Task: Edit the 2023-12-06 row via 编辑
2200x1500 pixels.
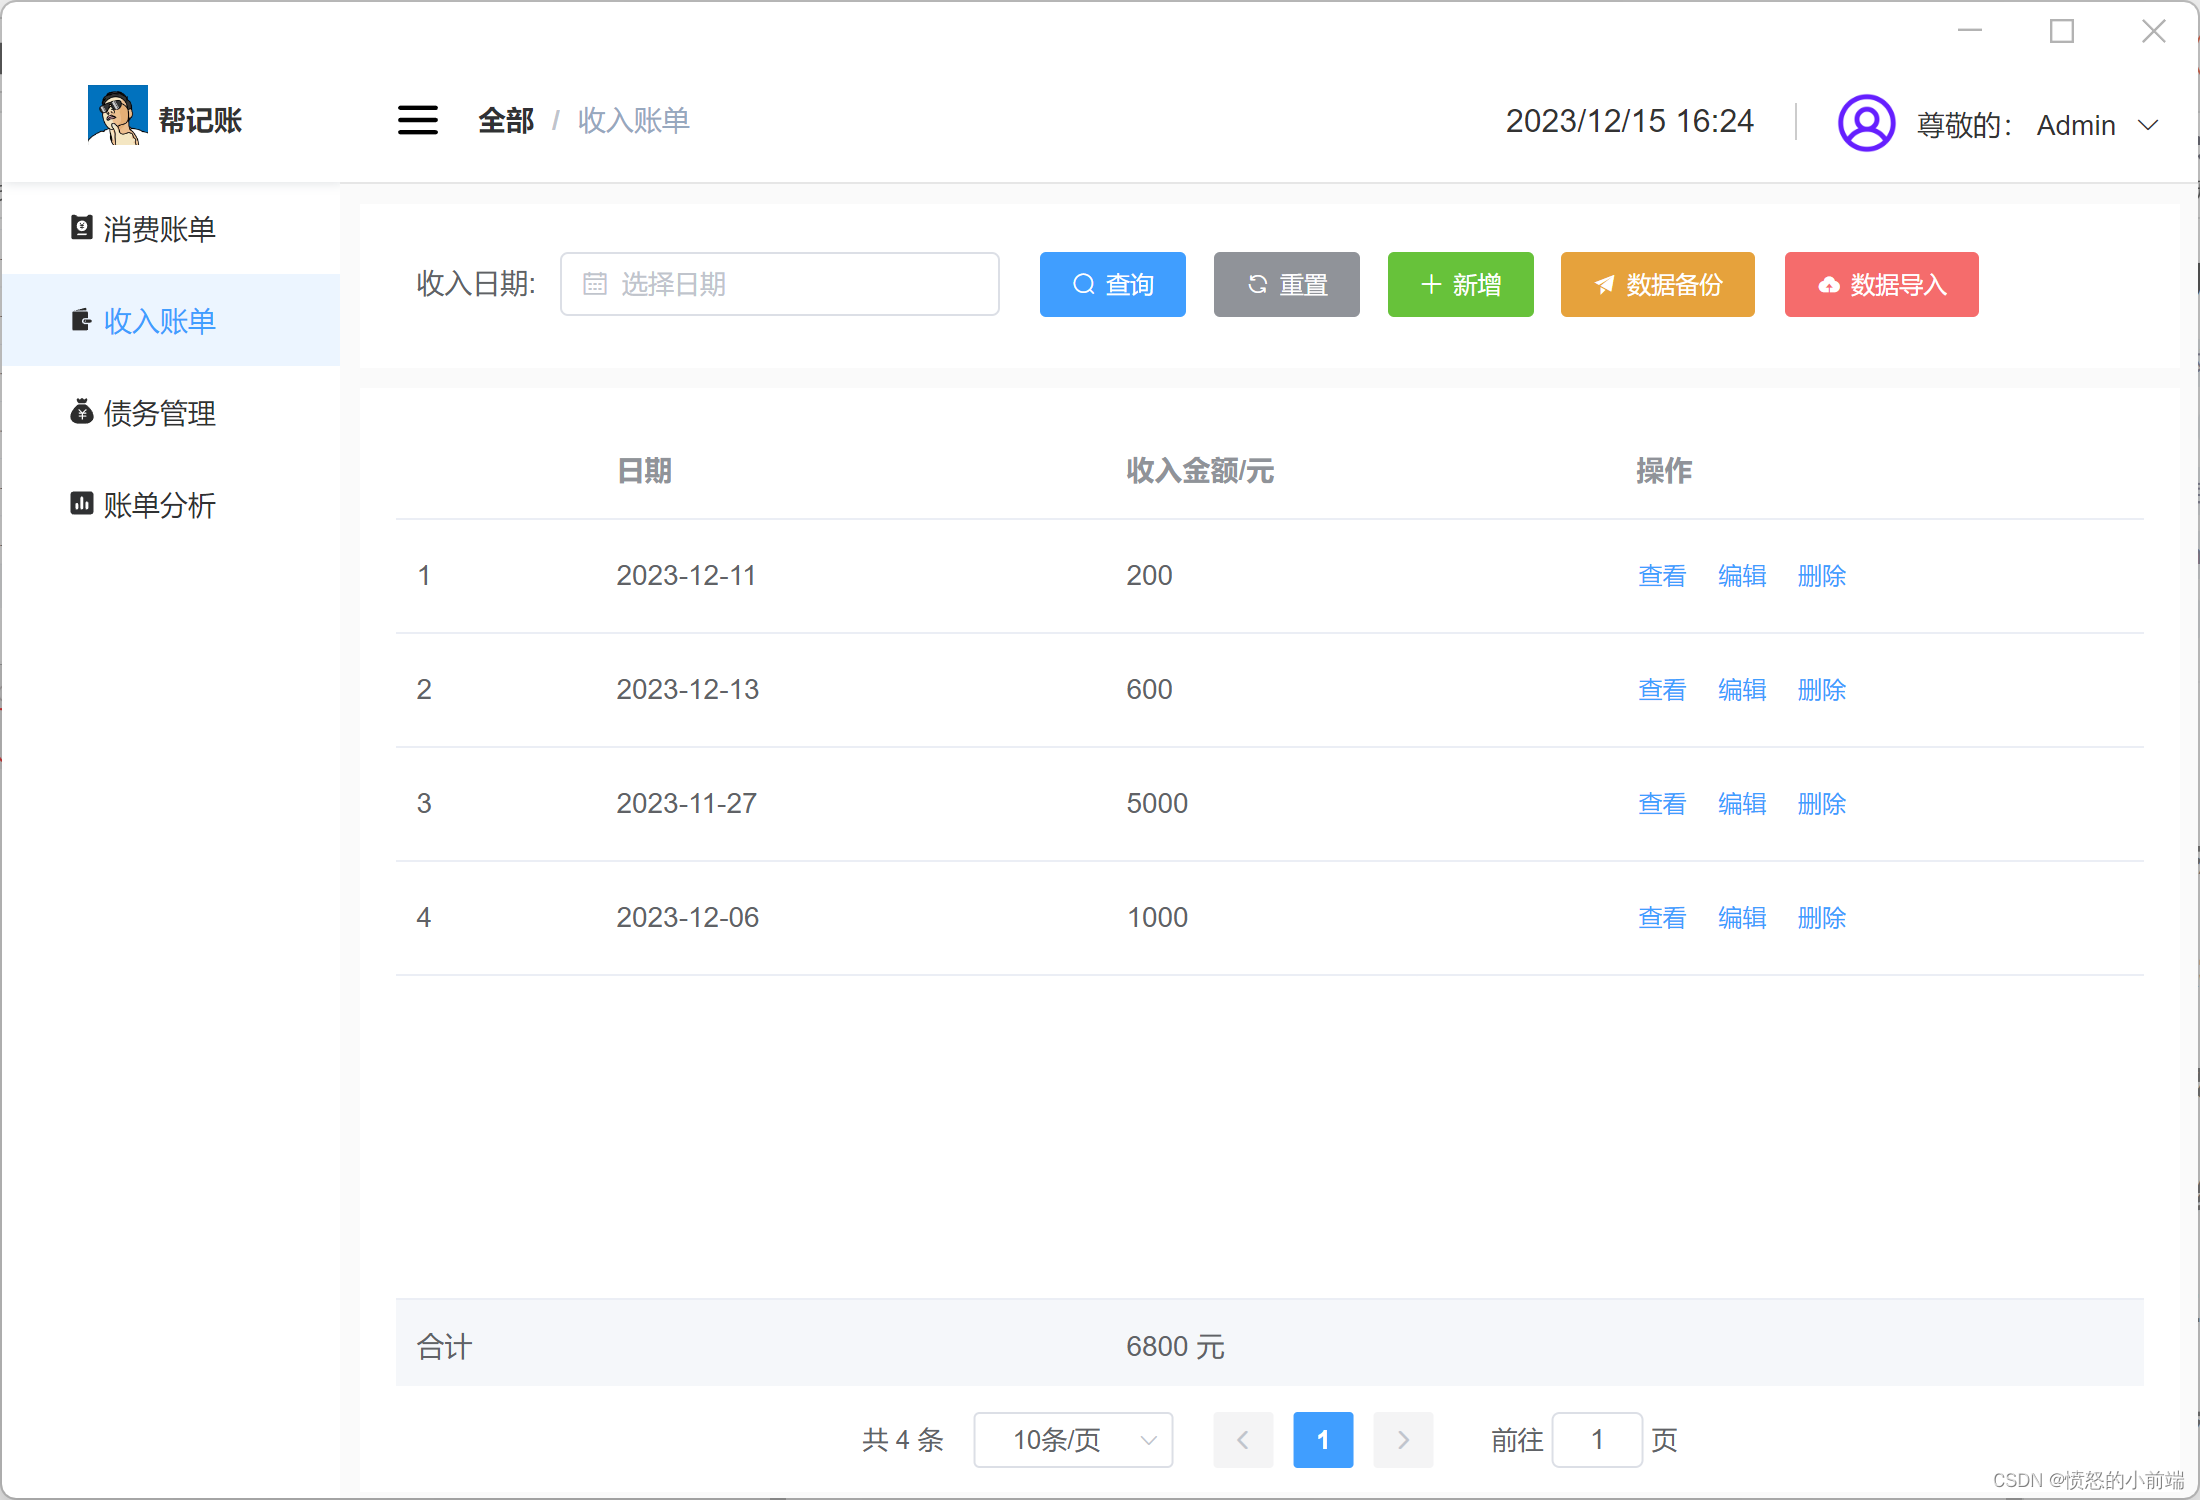Action: (x=1742, y=918)
